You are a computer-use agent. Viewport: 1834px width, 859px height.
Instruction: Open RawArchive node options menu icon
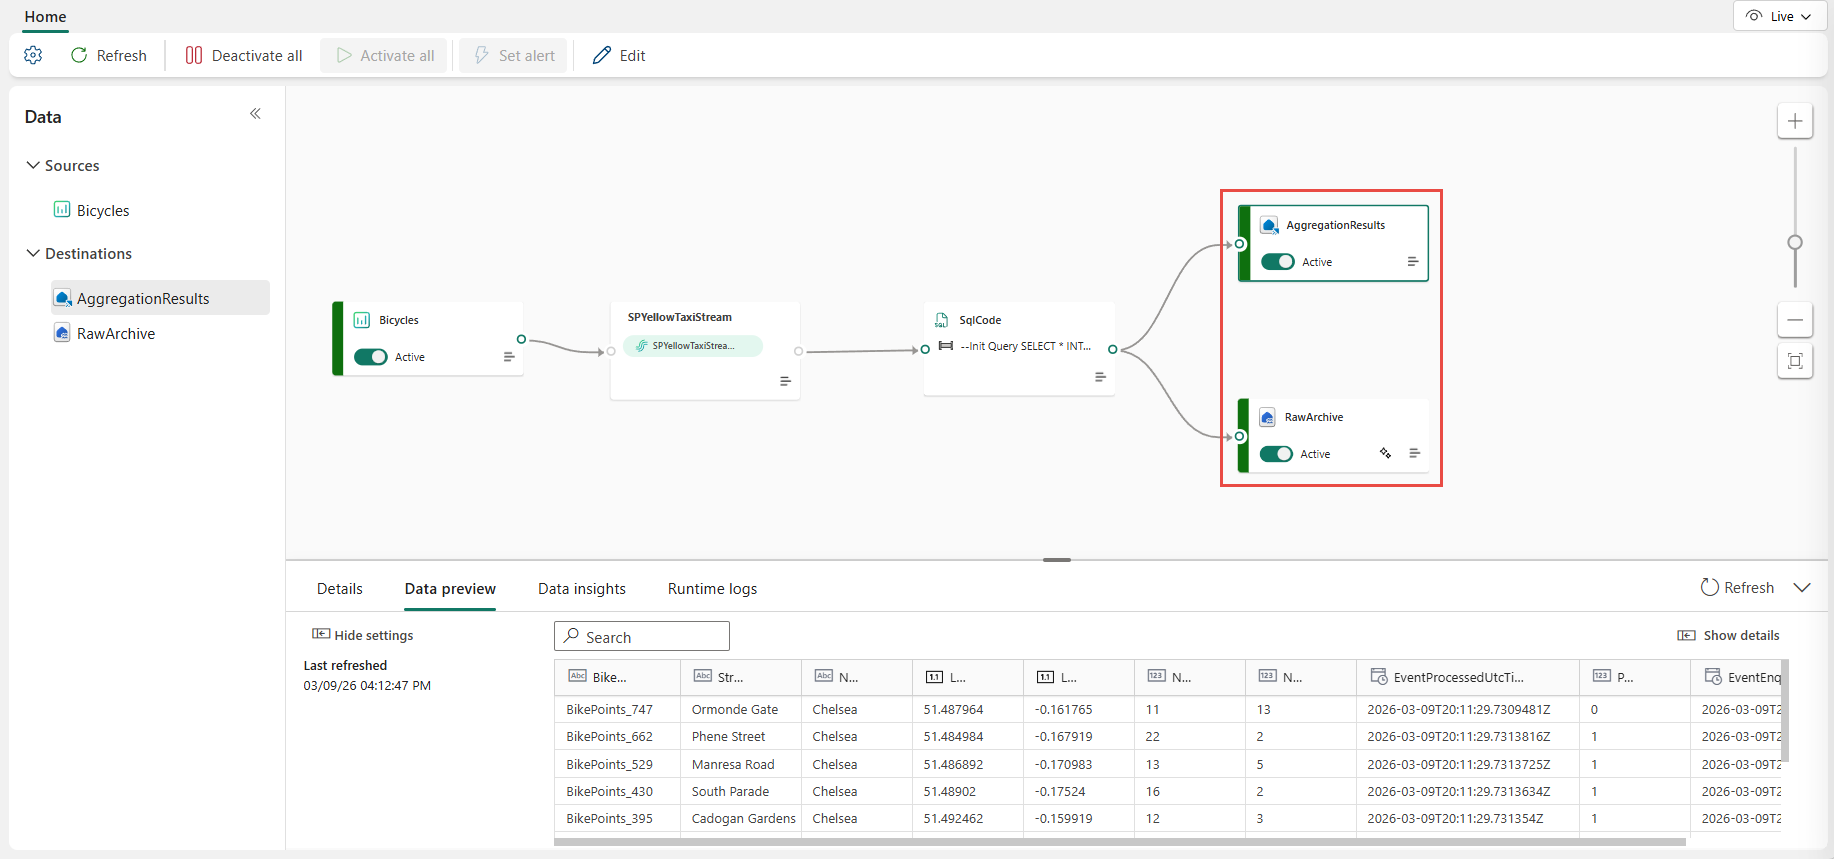point(1414,453)
